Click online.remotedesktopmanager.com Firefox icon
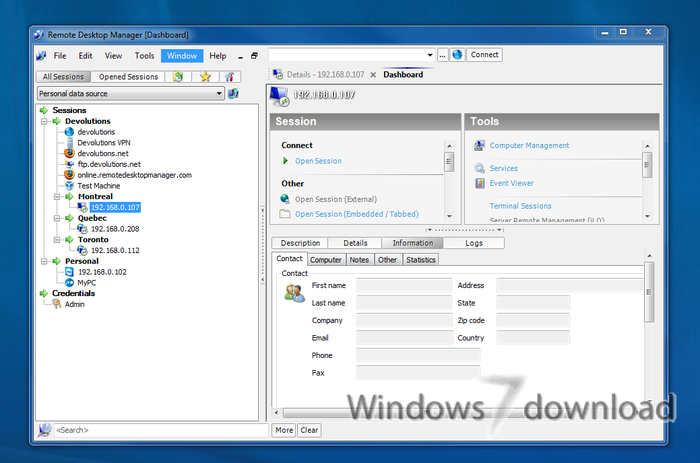Screen dimensions: 700x463 click(69, 175)
